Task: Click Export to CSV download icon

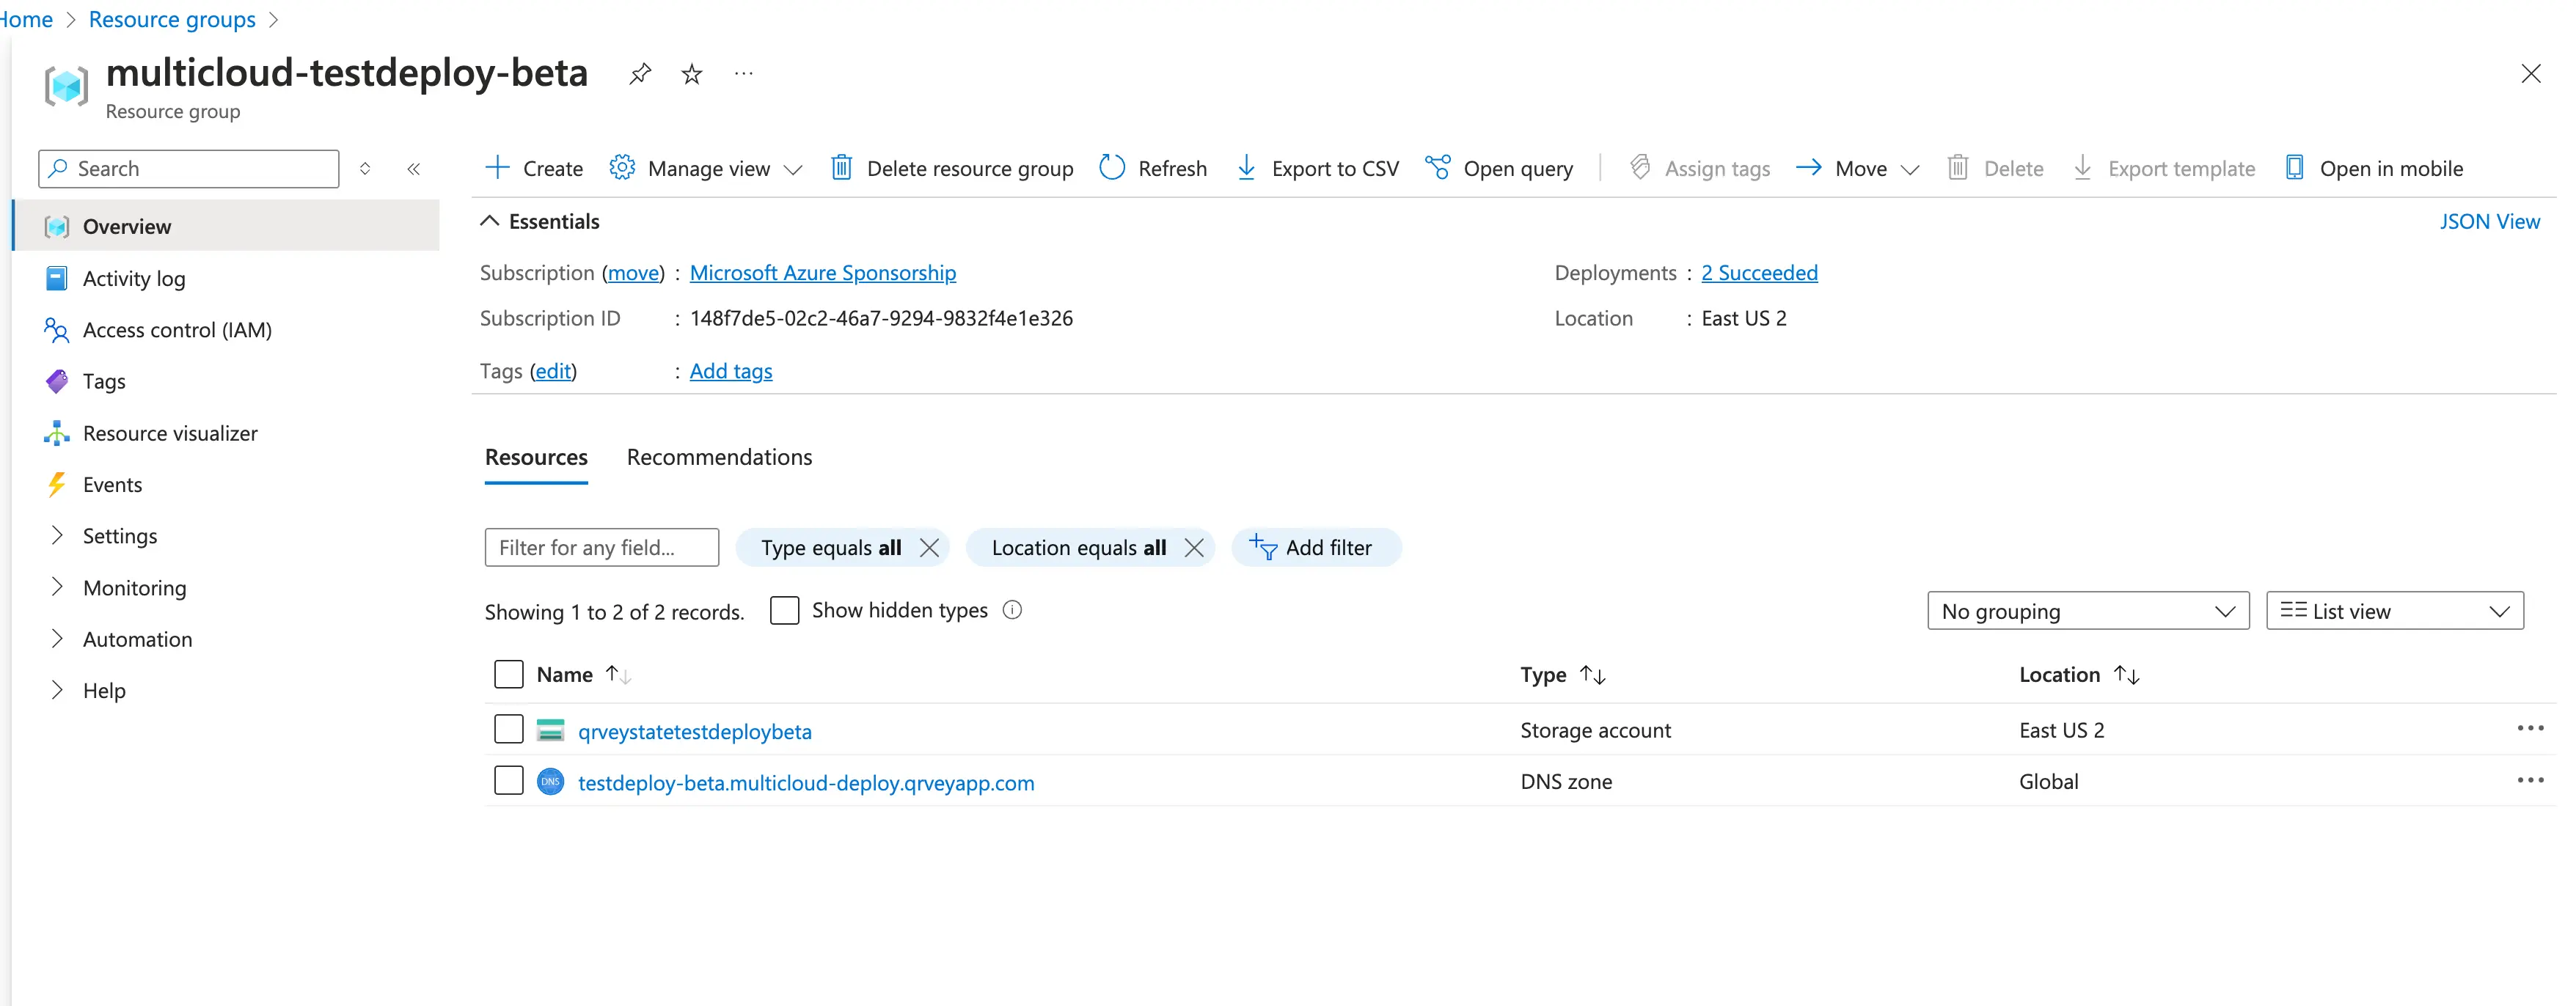Action: coord(1246,168)
